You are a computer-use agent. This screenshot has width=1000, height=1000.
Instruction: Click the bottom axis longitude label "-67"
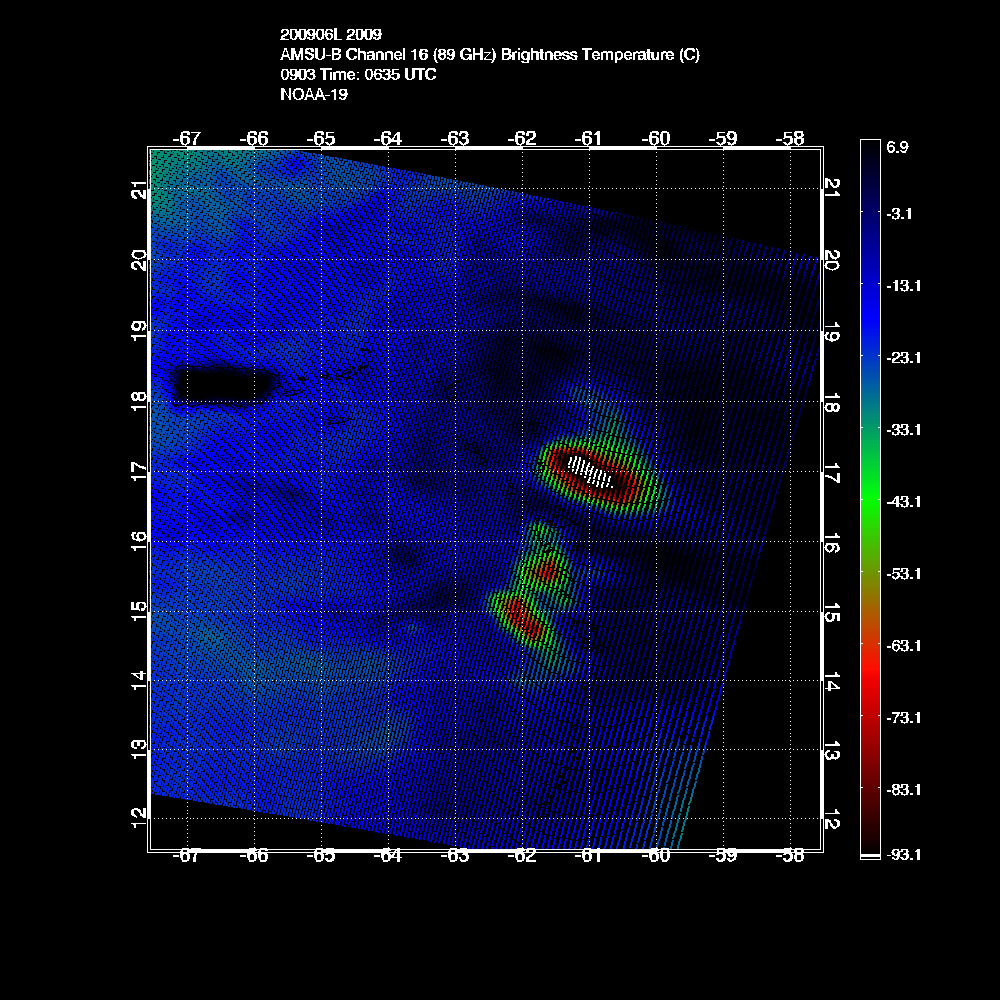[187, 856]
